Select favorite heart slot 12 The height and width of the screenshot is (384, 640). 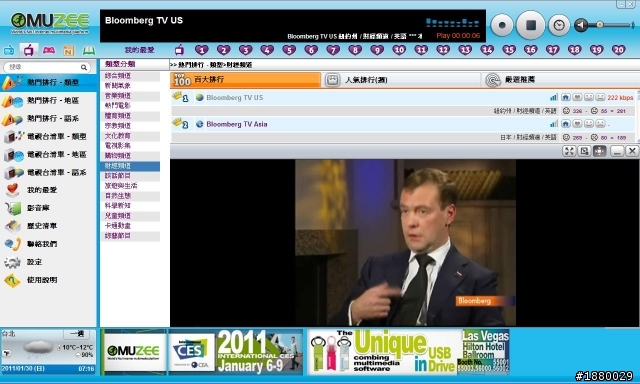(x=443, y=50)
